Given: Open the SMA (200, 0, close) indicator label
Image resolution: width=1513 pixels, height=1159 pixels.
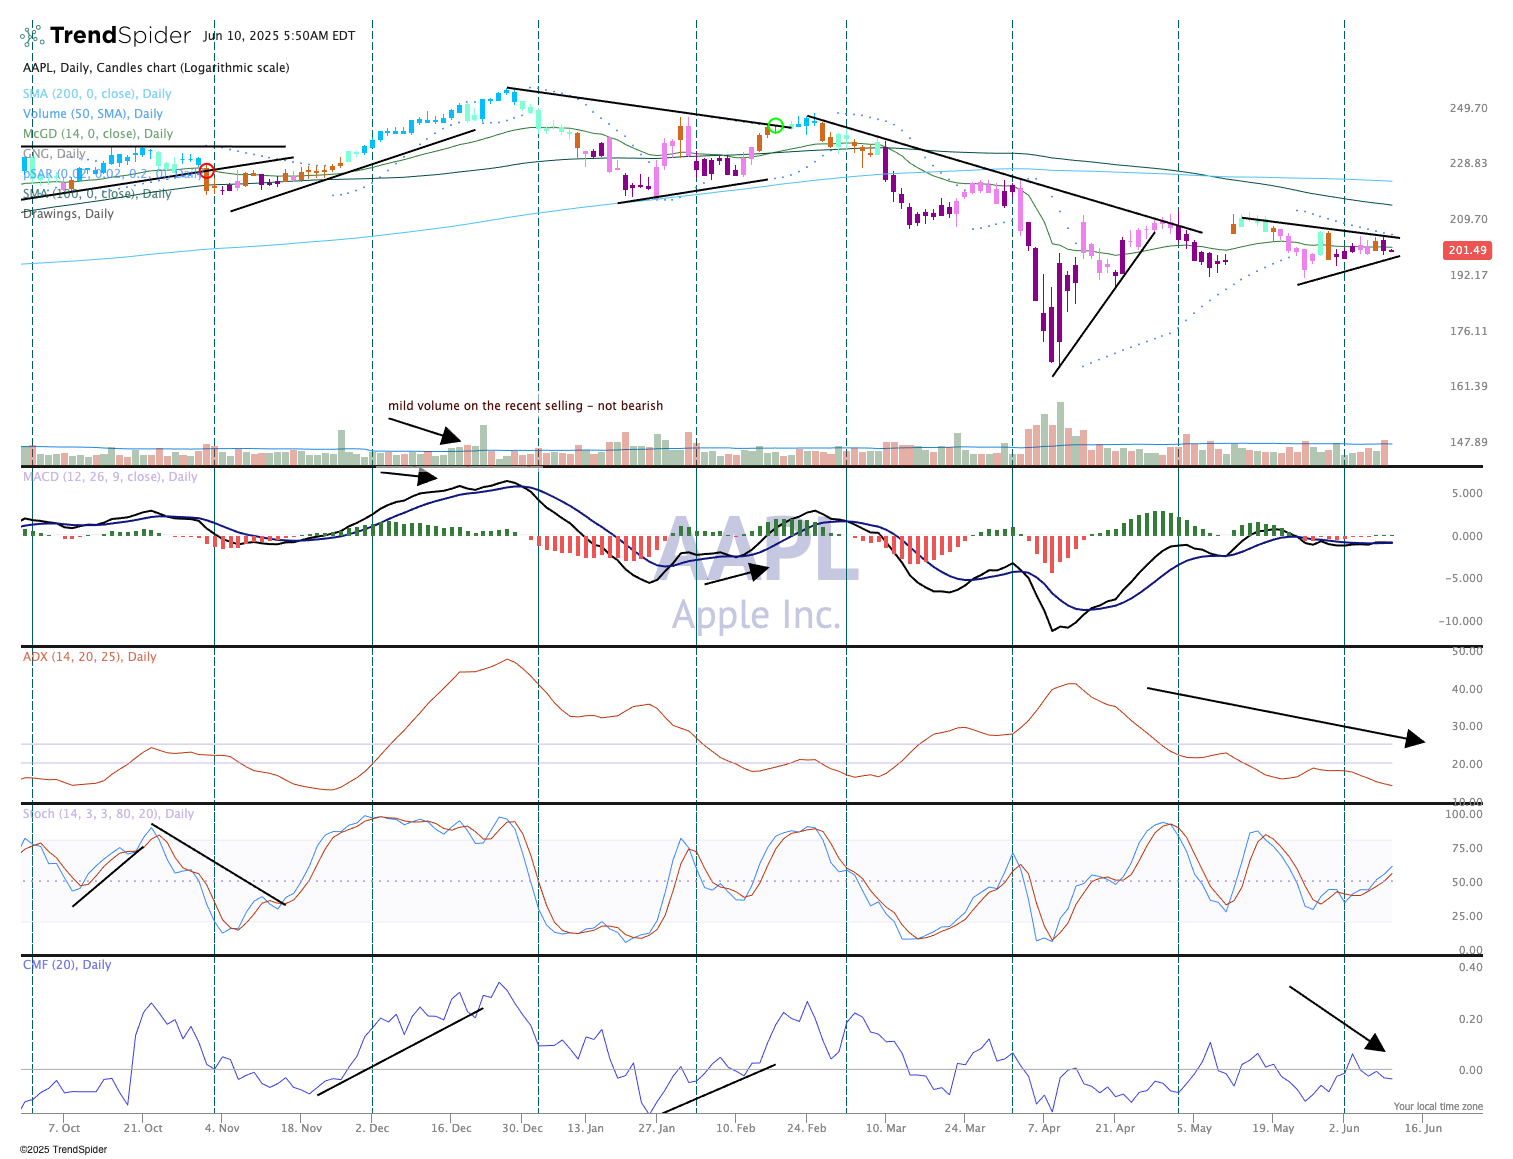Looking at the screenshot, I should pyautogui.click(x=97, y=94).
